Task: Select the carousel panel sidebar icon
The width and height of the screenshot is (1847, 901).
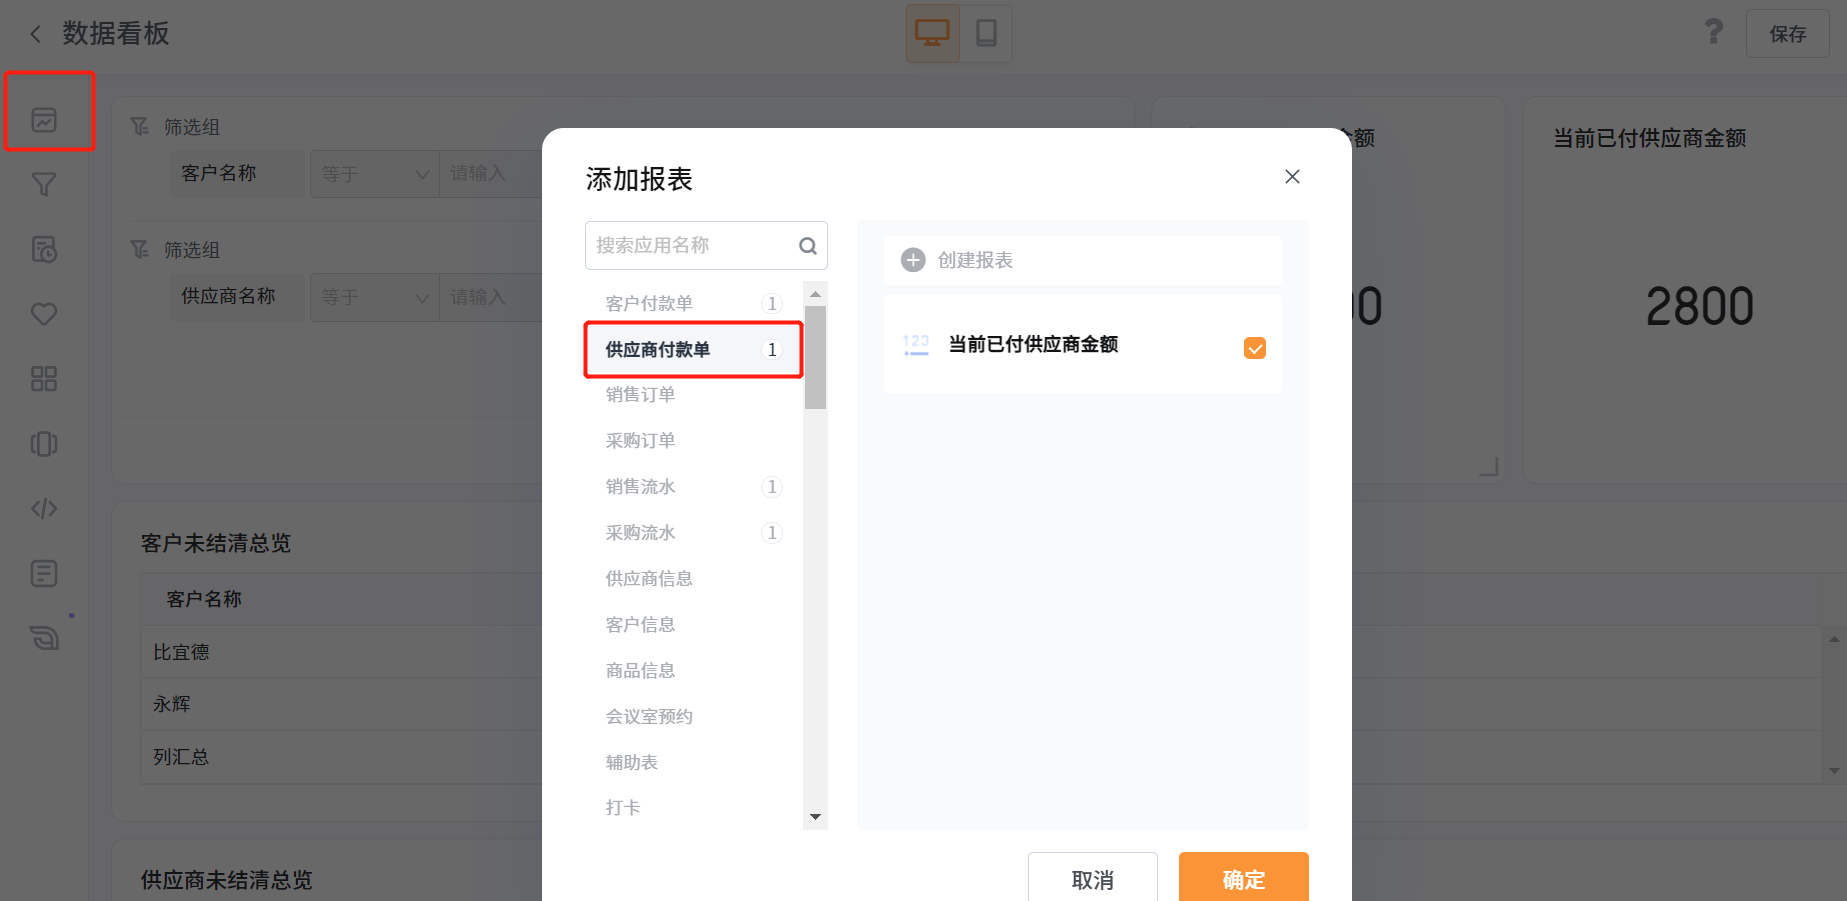Action: point(44,444)
